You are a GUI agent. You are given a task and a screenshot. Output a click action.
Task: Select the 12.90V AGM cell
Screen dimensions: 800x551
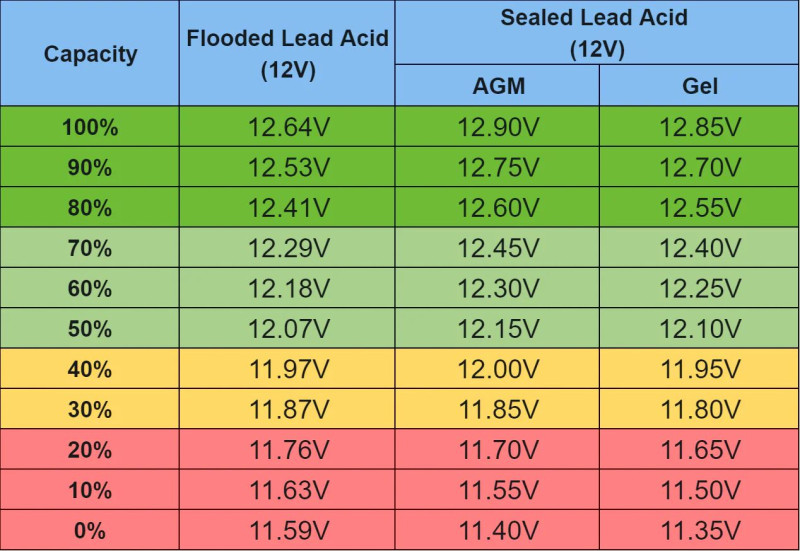498,127
